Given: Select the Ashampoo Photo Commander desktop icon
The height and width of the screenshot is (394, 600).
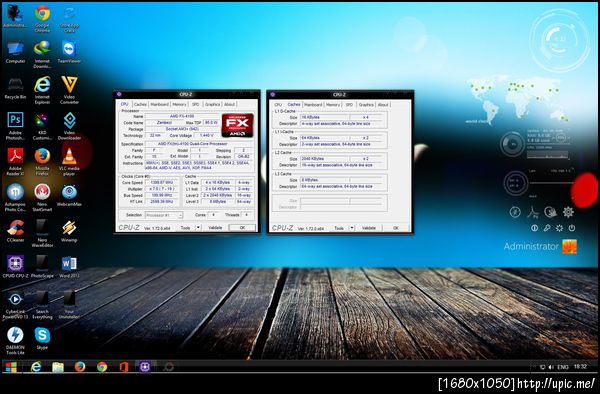Looking at the screenshot, I should pyautogui.click(x=15, y=197).
